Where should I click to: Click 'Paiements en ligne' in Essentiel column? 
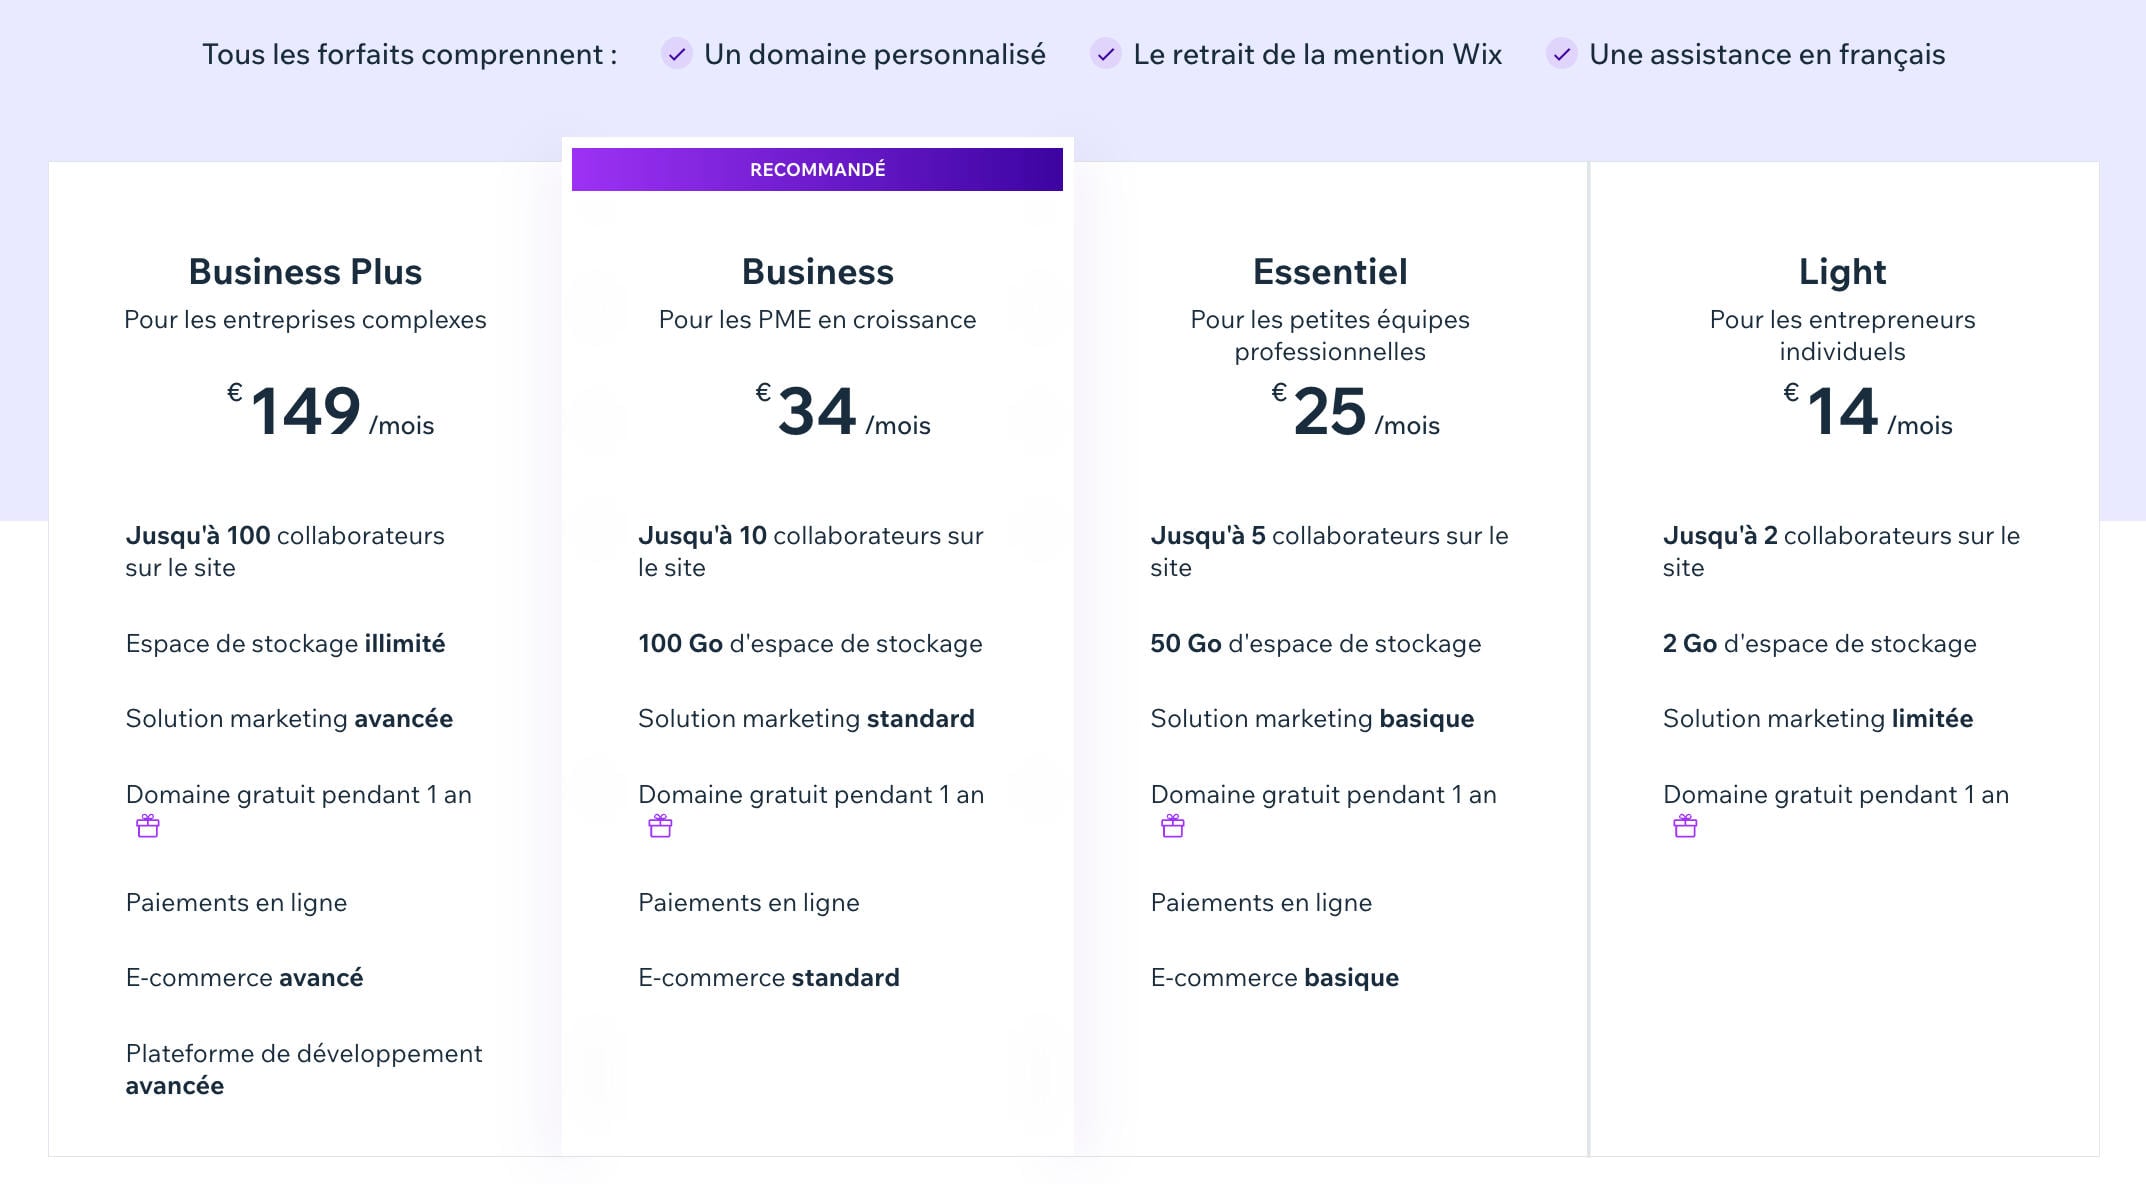tap(1261, 902)
